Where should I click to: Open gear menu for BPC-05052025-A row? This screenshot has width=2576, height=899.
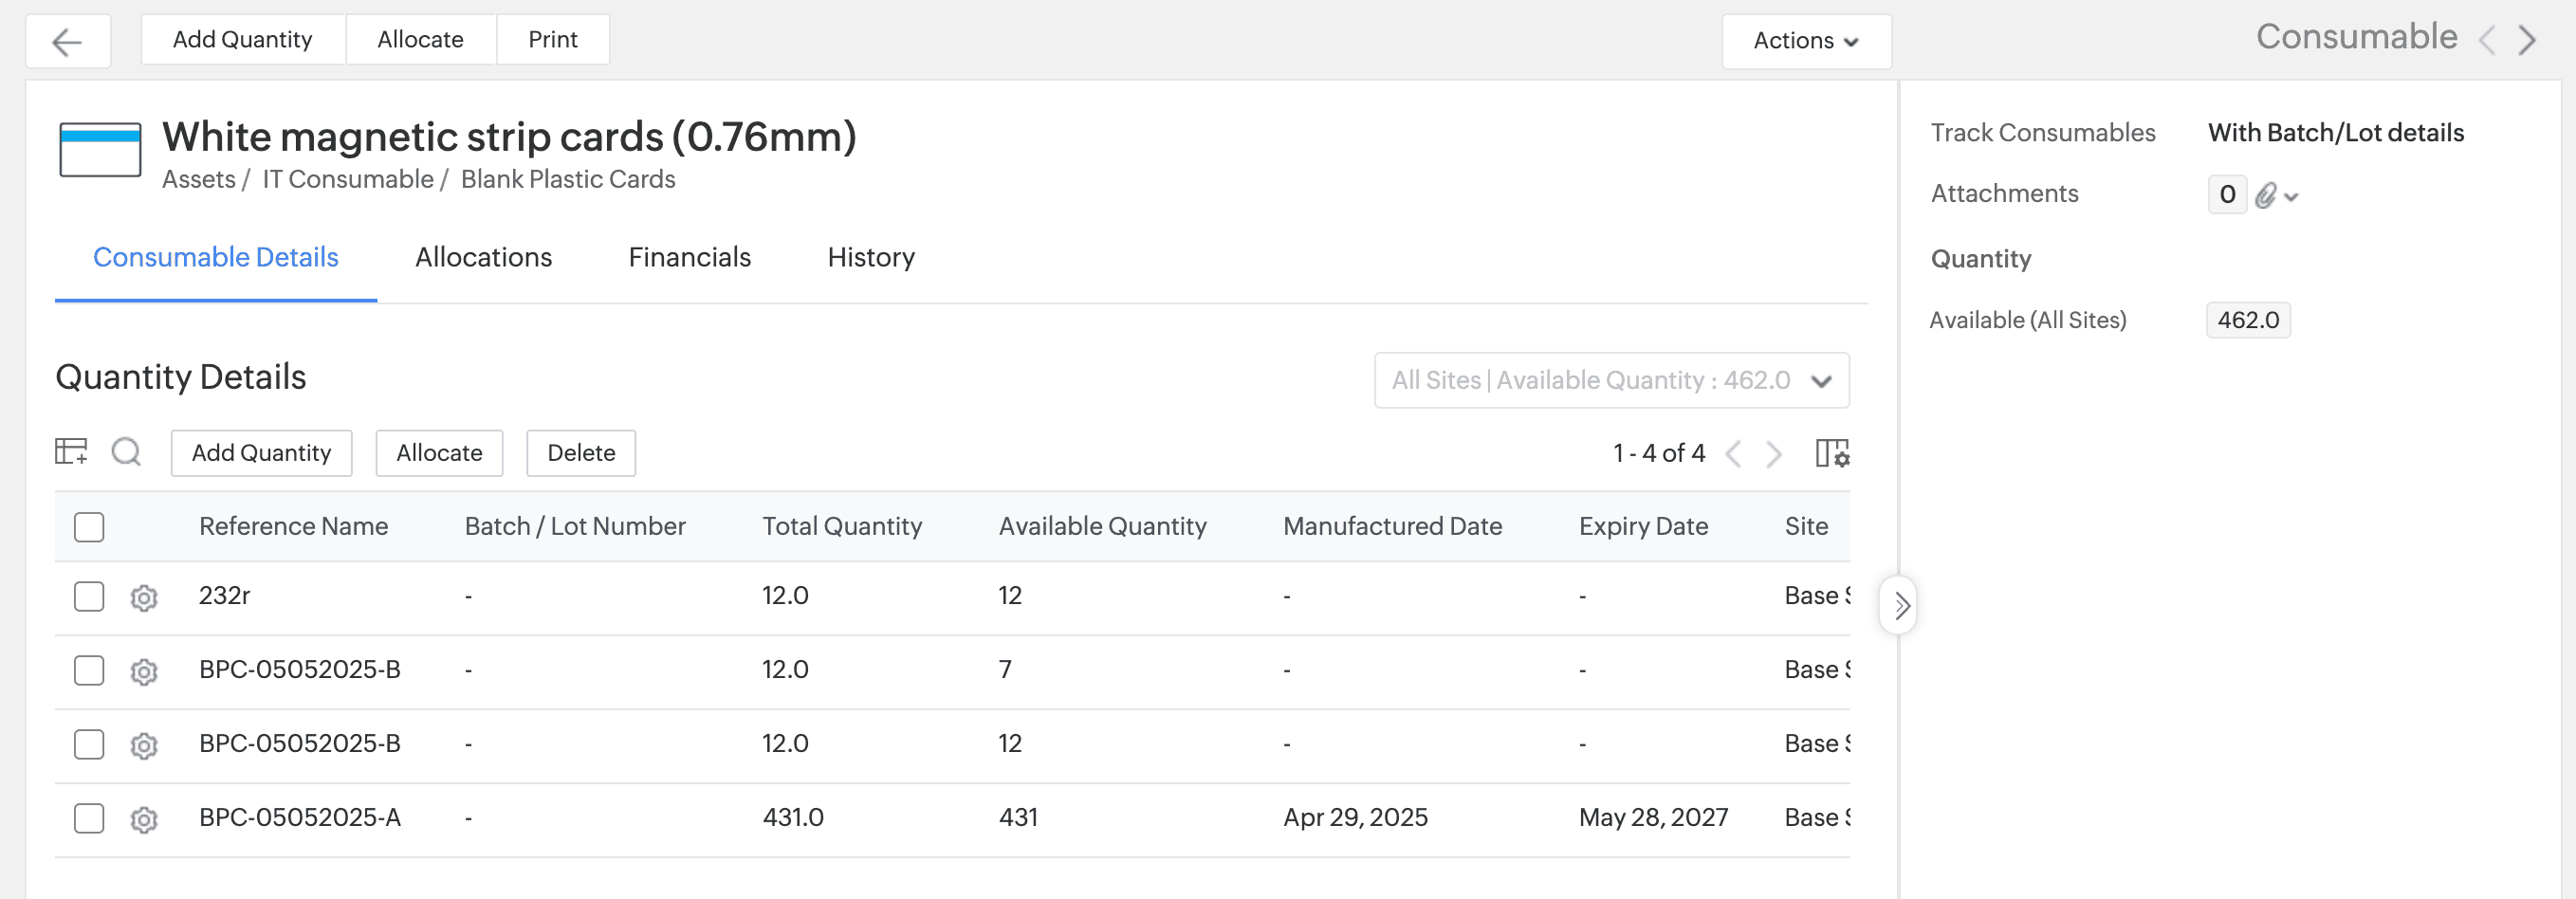pyautogui.click(x=144, y=820)
